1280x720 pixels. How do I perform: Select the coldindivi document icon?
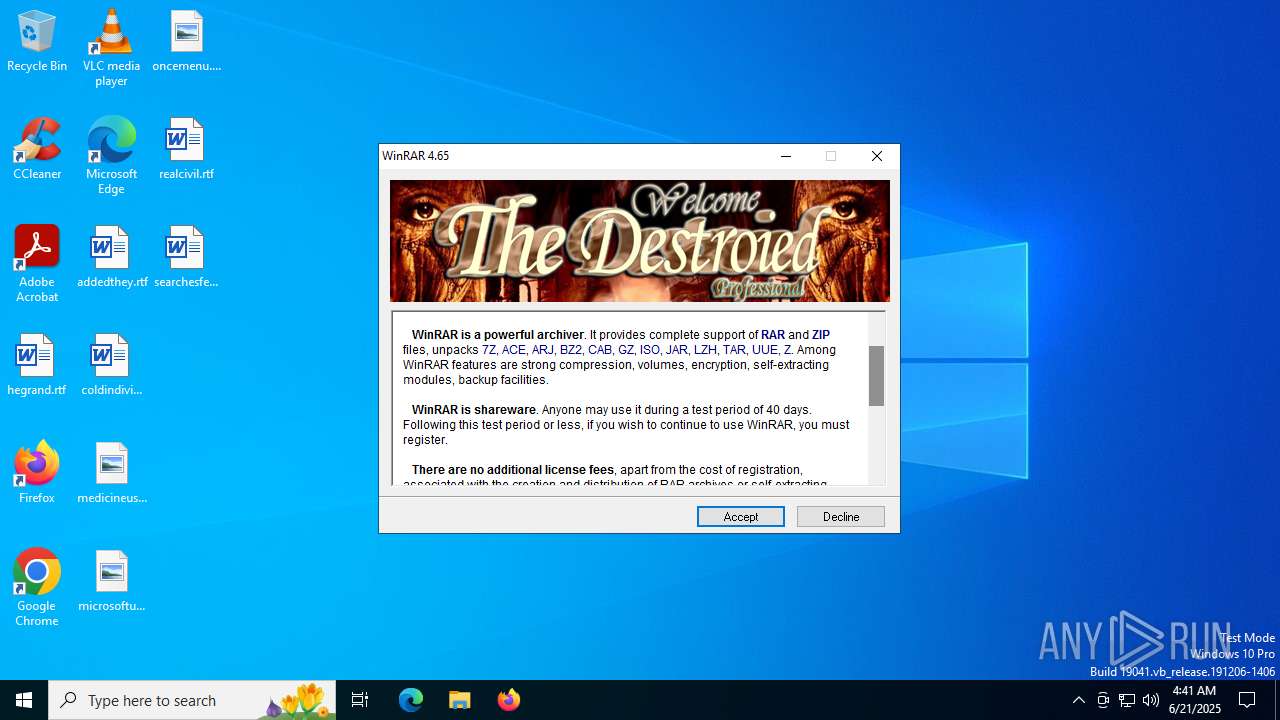pos(111,365)
